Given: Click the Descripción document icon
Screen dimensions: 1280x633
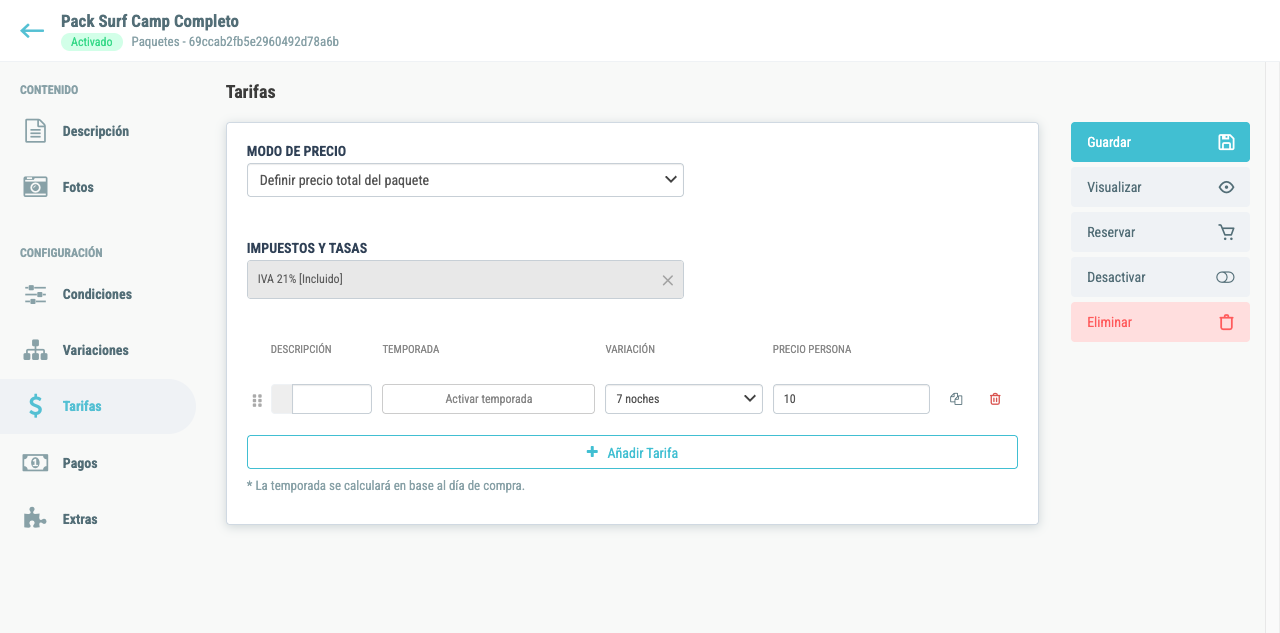Looking at the screenshot, I should 36,131.
